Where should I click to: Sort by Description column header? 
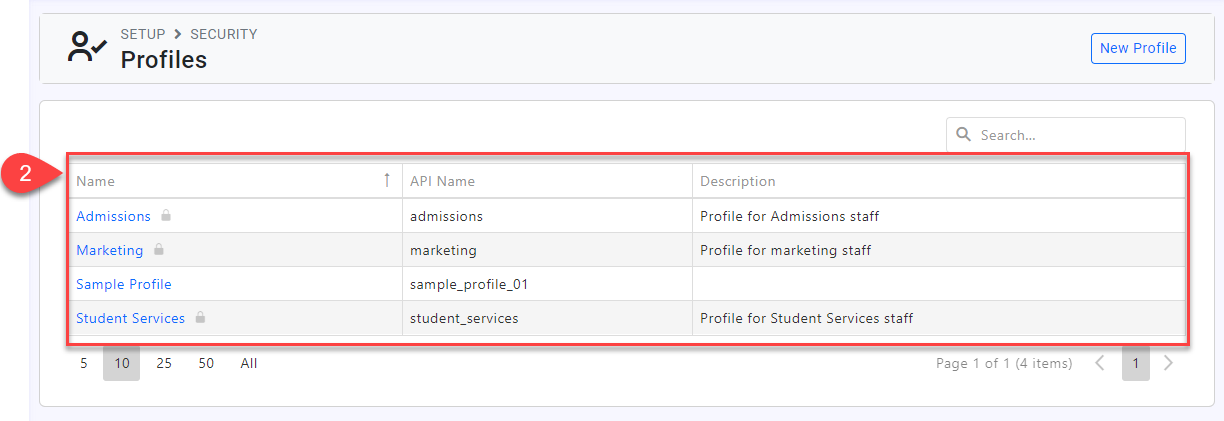737,181
